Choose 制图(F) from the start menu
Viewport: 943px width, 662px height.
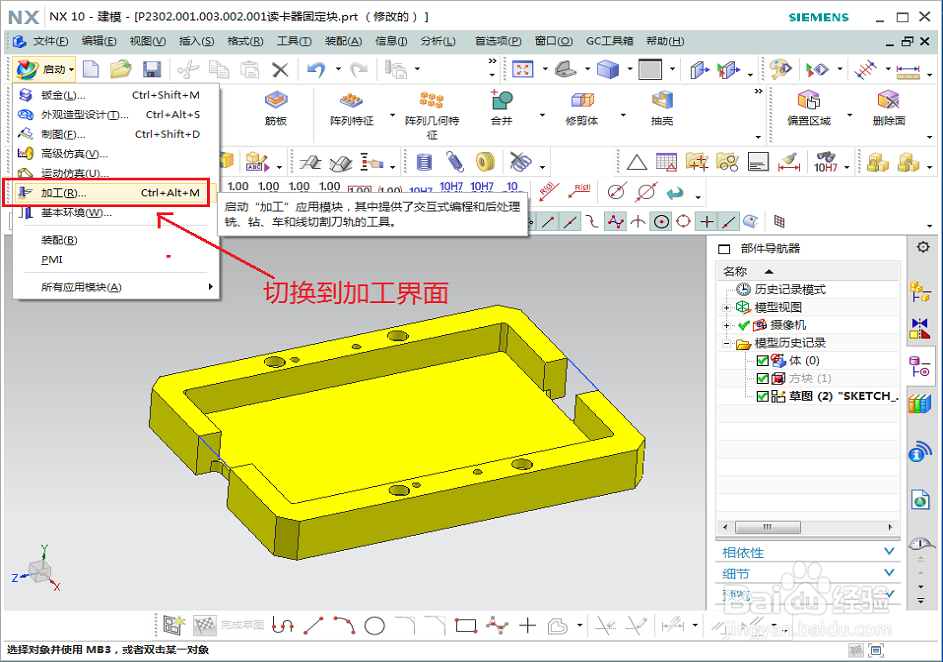tap(115, 134)
